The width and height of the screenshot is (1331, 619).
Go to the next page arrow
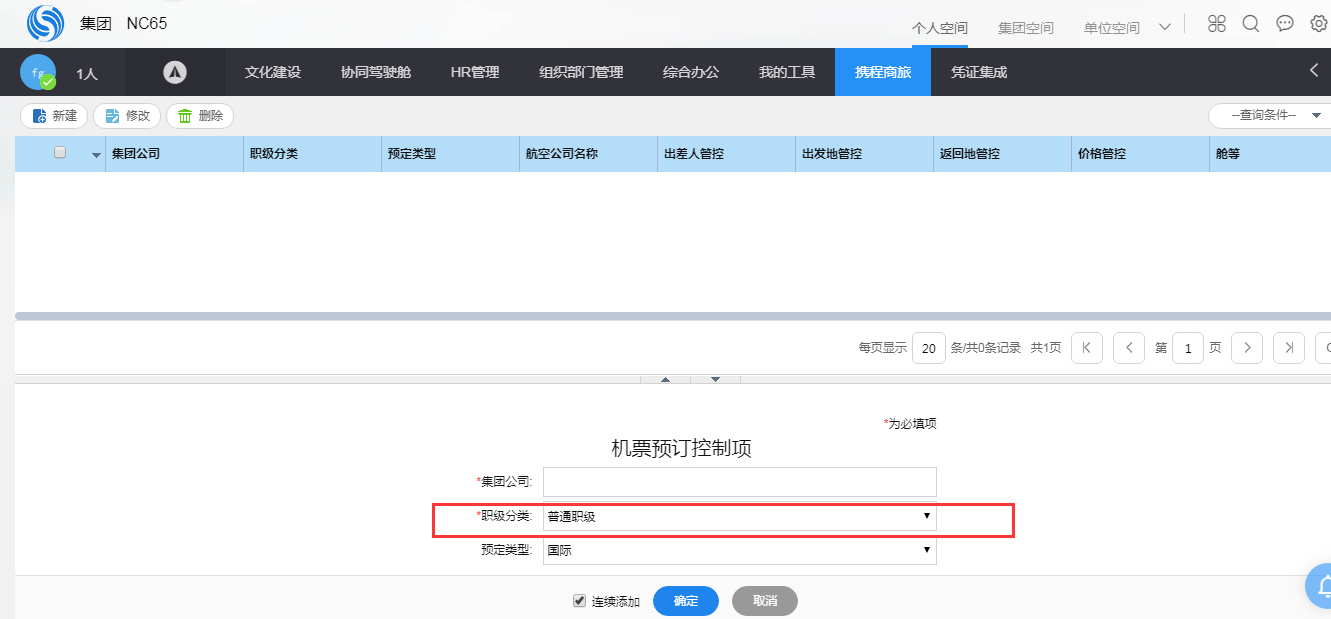tap(1247, 348)
